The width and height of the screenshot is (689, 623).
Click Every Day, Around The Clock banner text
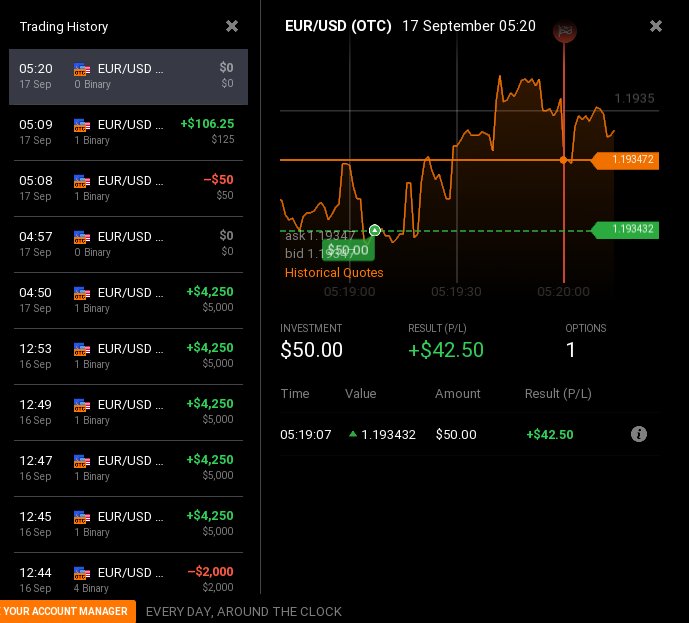coord(243,612)
